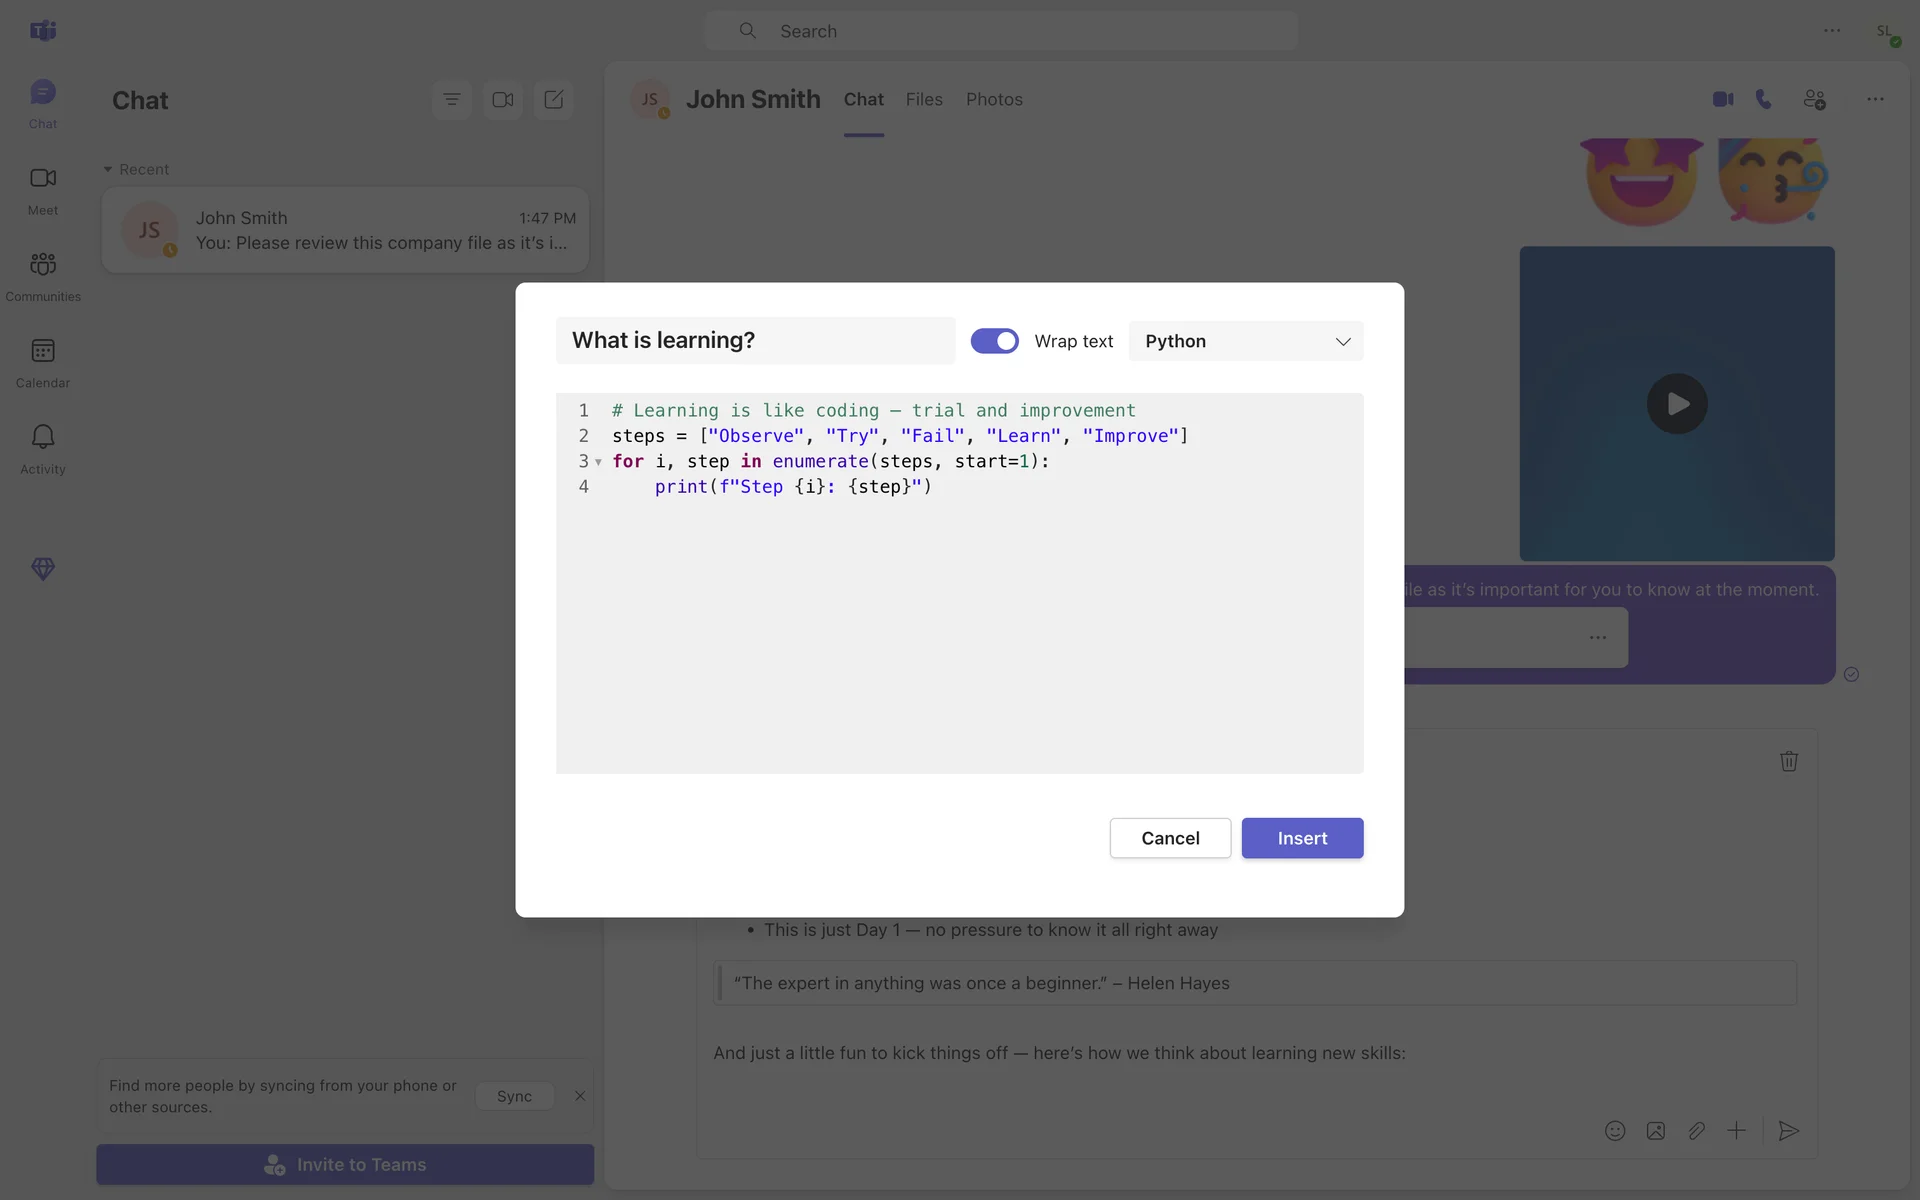This screenshot has height=1200, width=1920.
Task: Switch to the Photos tab
Action: (993, 99)
